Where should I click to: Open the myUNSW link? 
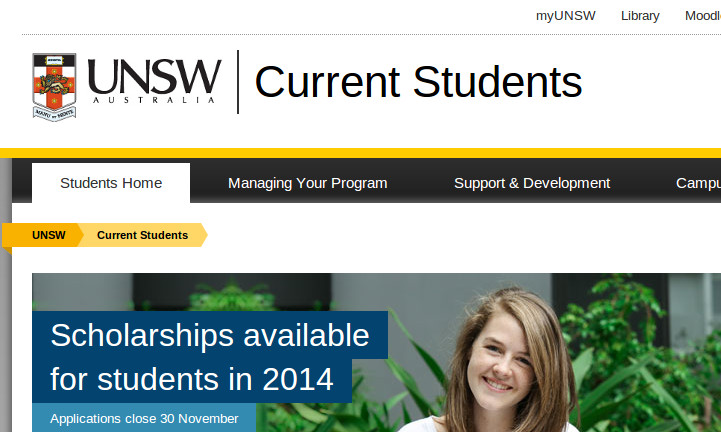[566, 16]
